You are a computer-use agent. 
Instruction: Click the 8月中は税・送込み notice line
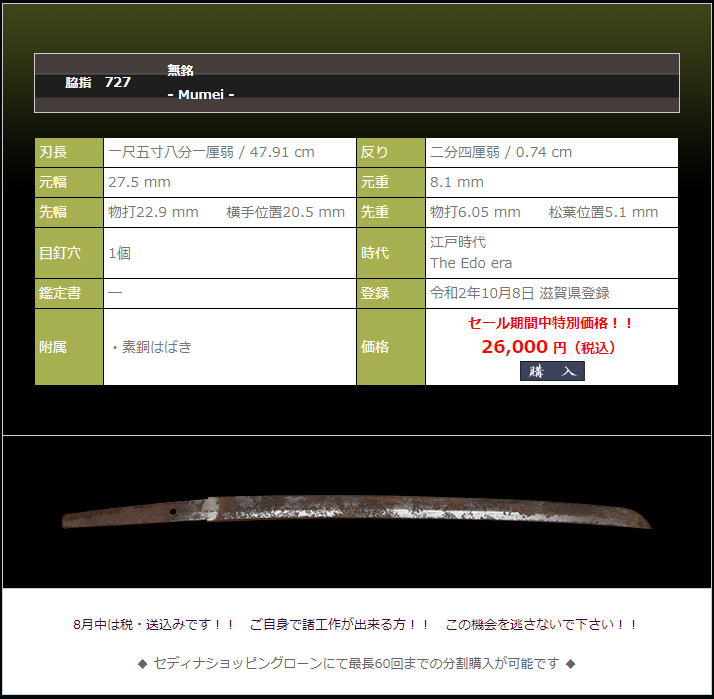coord(356,624)
